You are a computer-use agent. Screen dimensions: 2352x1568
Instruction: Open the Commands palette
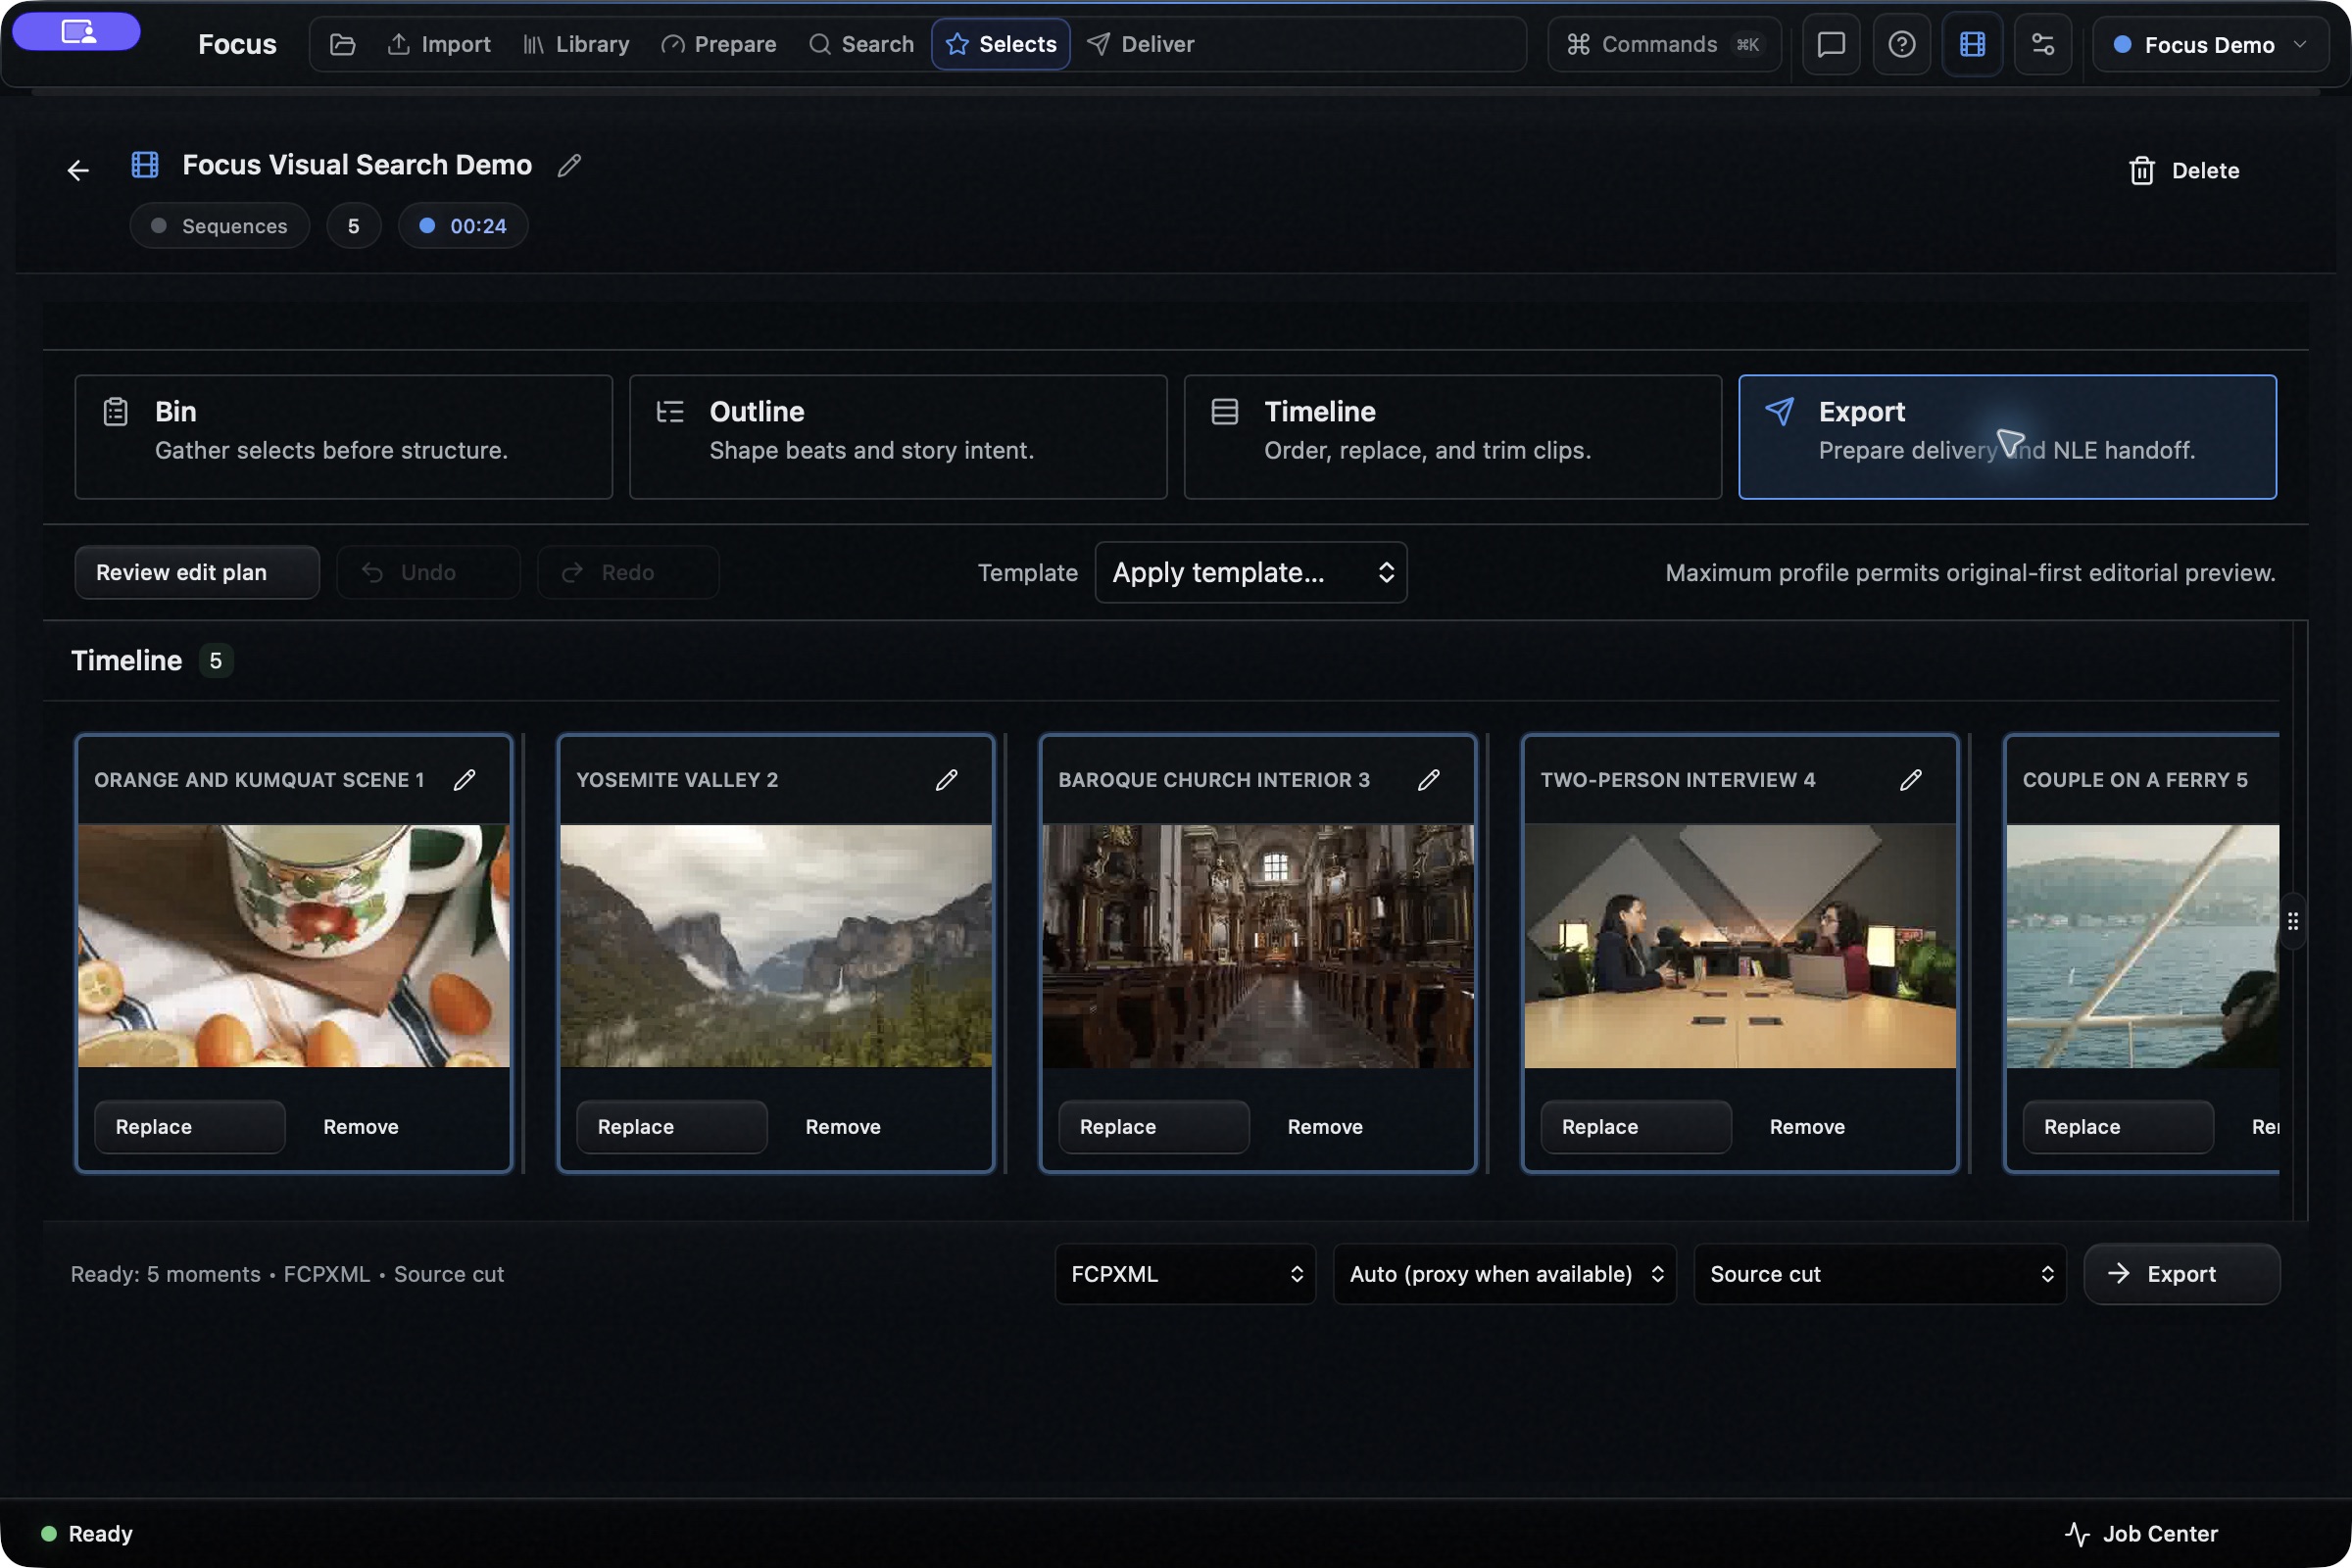click(1664, 44)
